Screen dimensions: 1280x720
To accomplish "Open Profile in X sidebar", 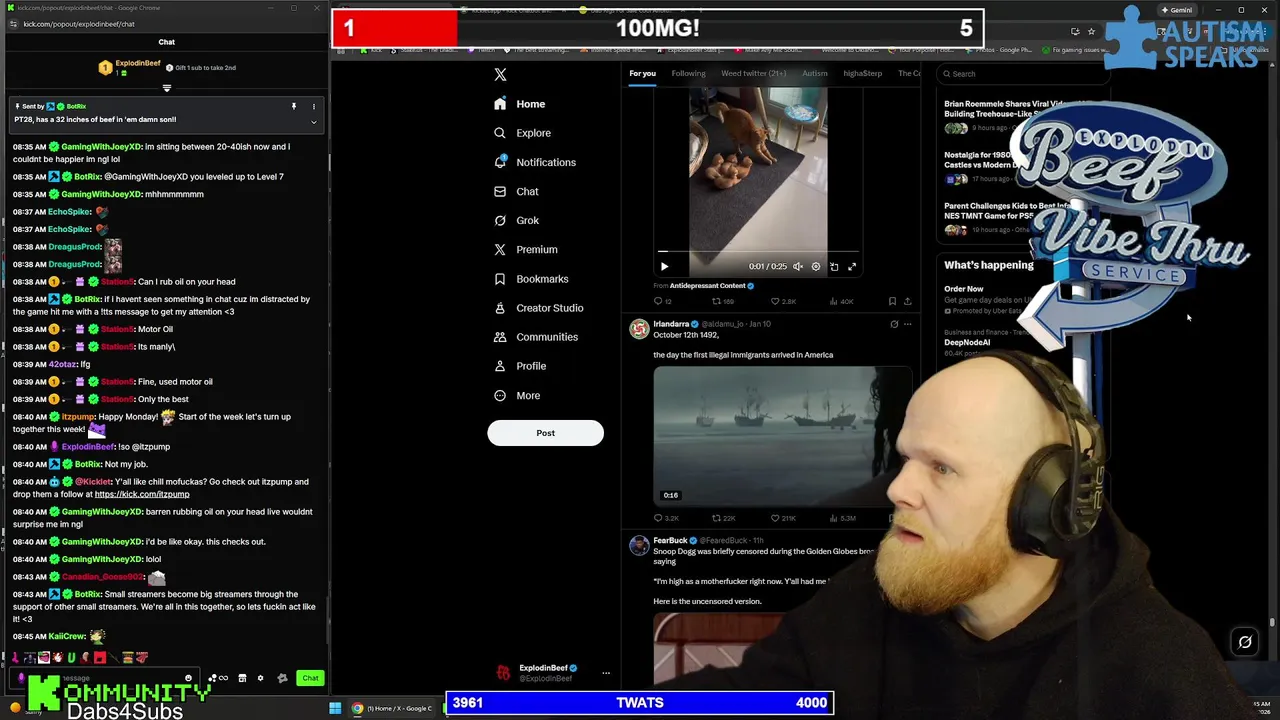I will (520, 366).
